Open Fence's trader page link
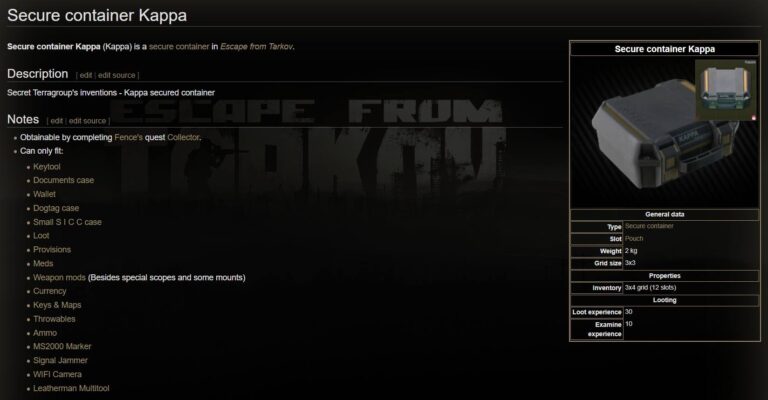The height and width of the screenshot is (400, 768). (128, 138)
